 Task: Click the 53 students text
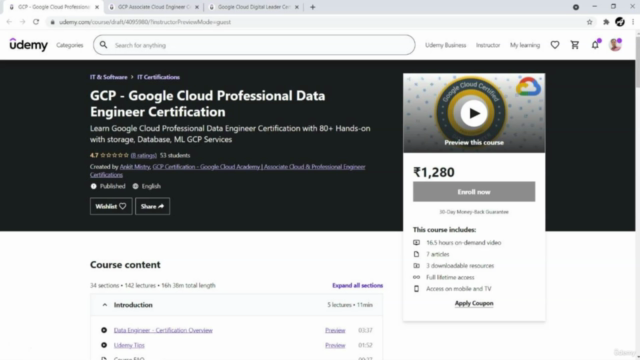coord(175,156)
